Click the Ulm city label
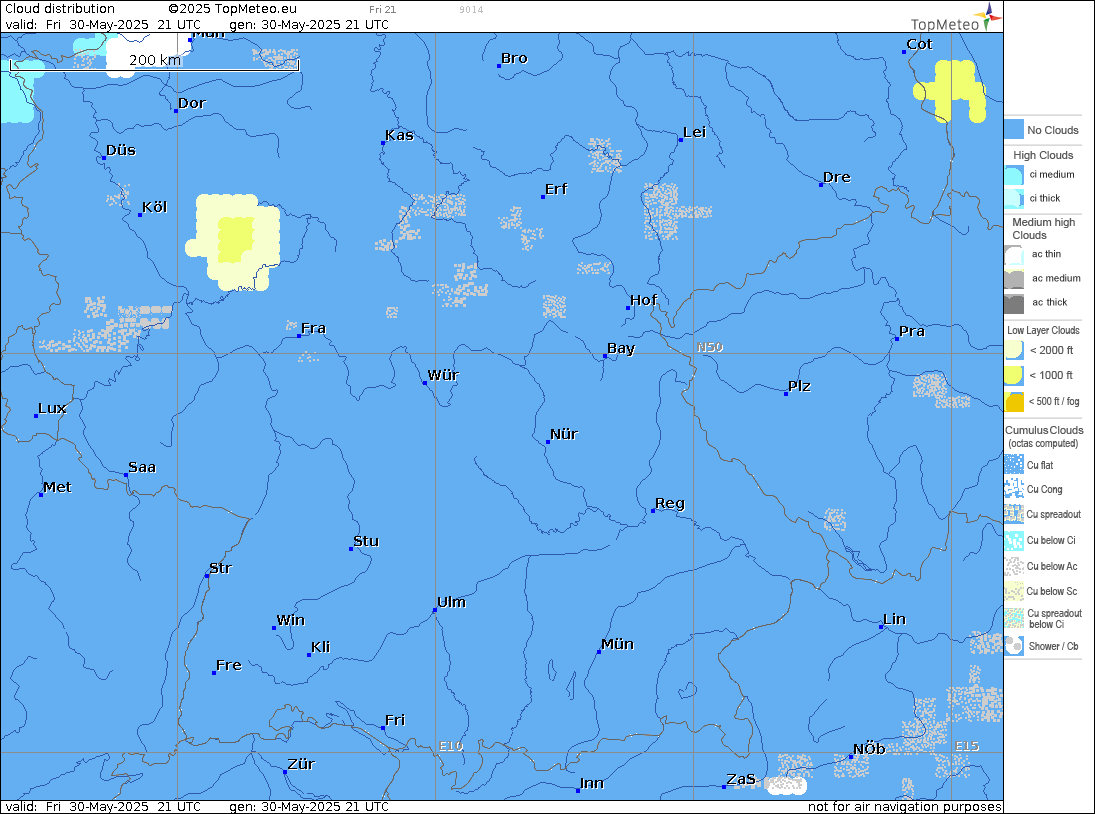Screen dimensions: 1095x814 [451, 602]
